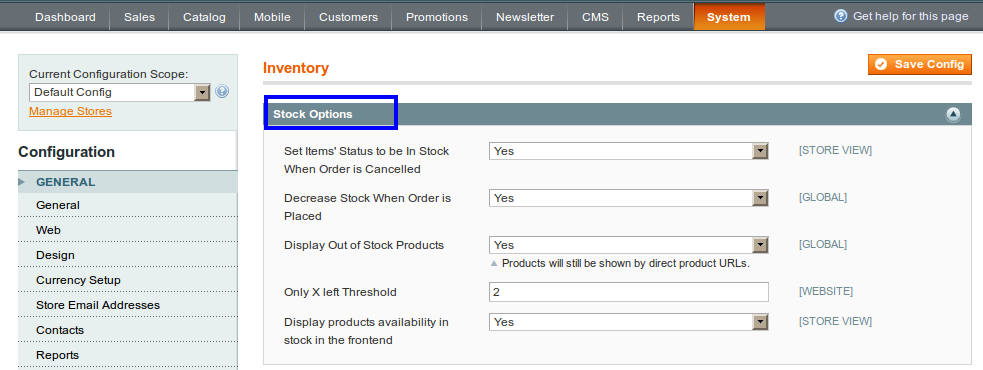Screen dimensions: 983x370
Task: Click the Stock Options section header
Action: [617, 114]
